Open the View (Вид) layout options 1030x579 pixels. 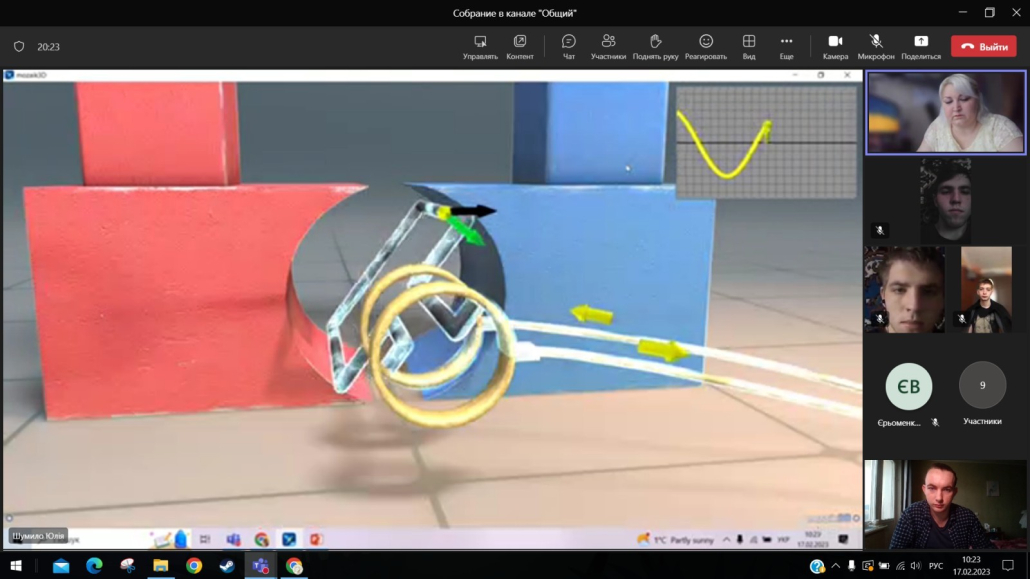(x=748, y=46)
